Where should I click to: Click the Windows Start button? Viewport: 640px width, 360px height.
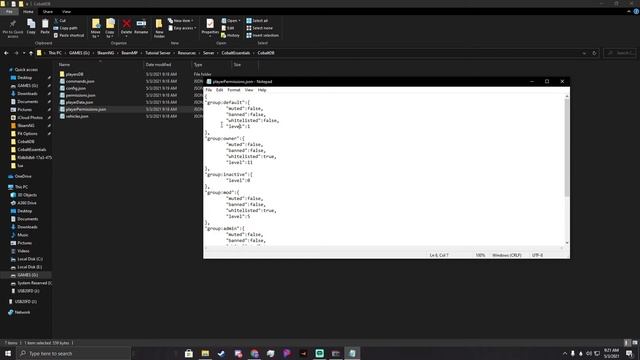tap(7, 353)
